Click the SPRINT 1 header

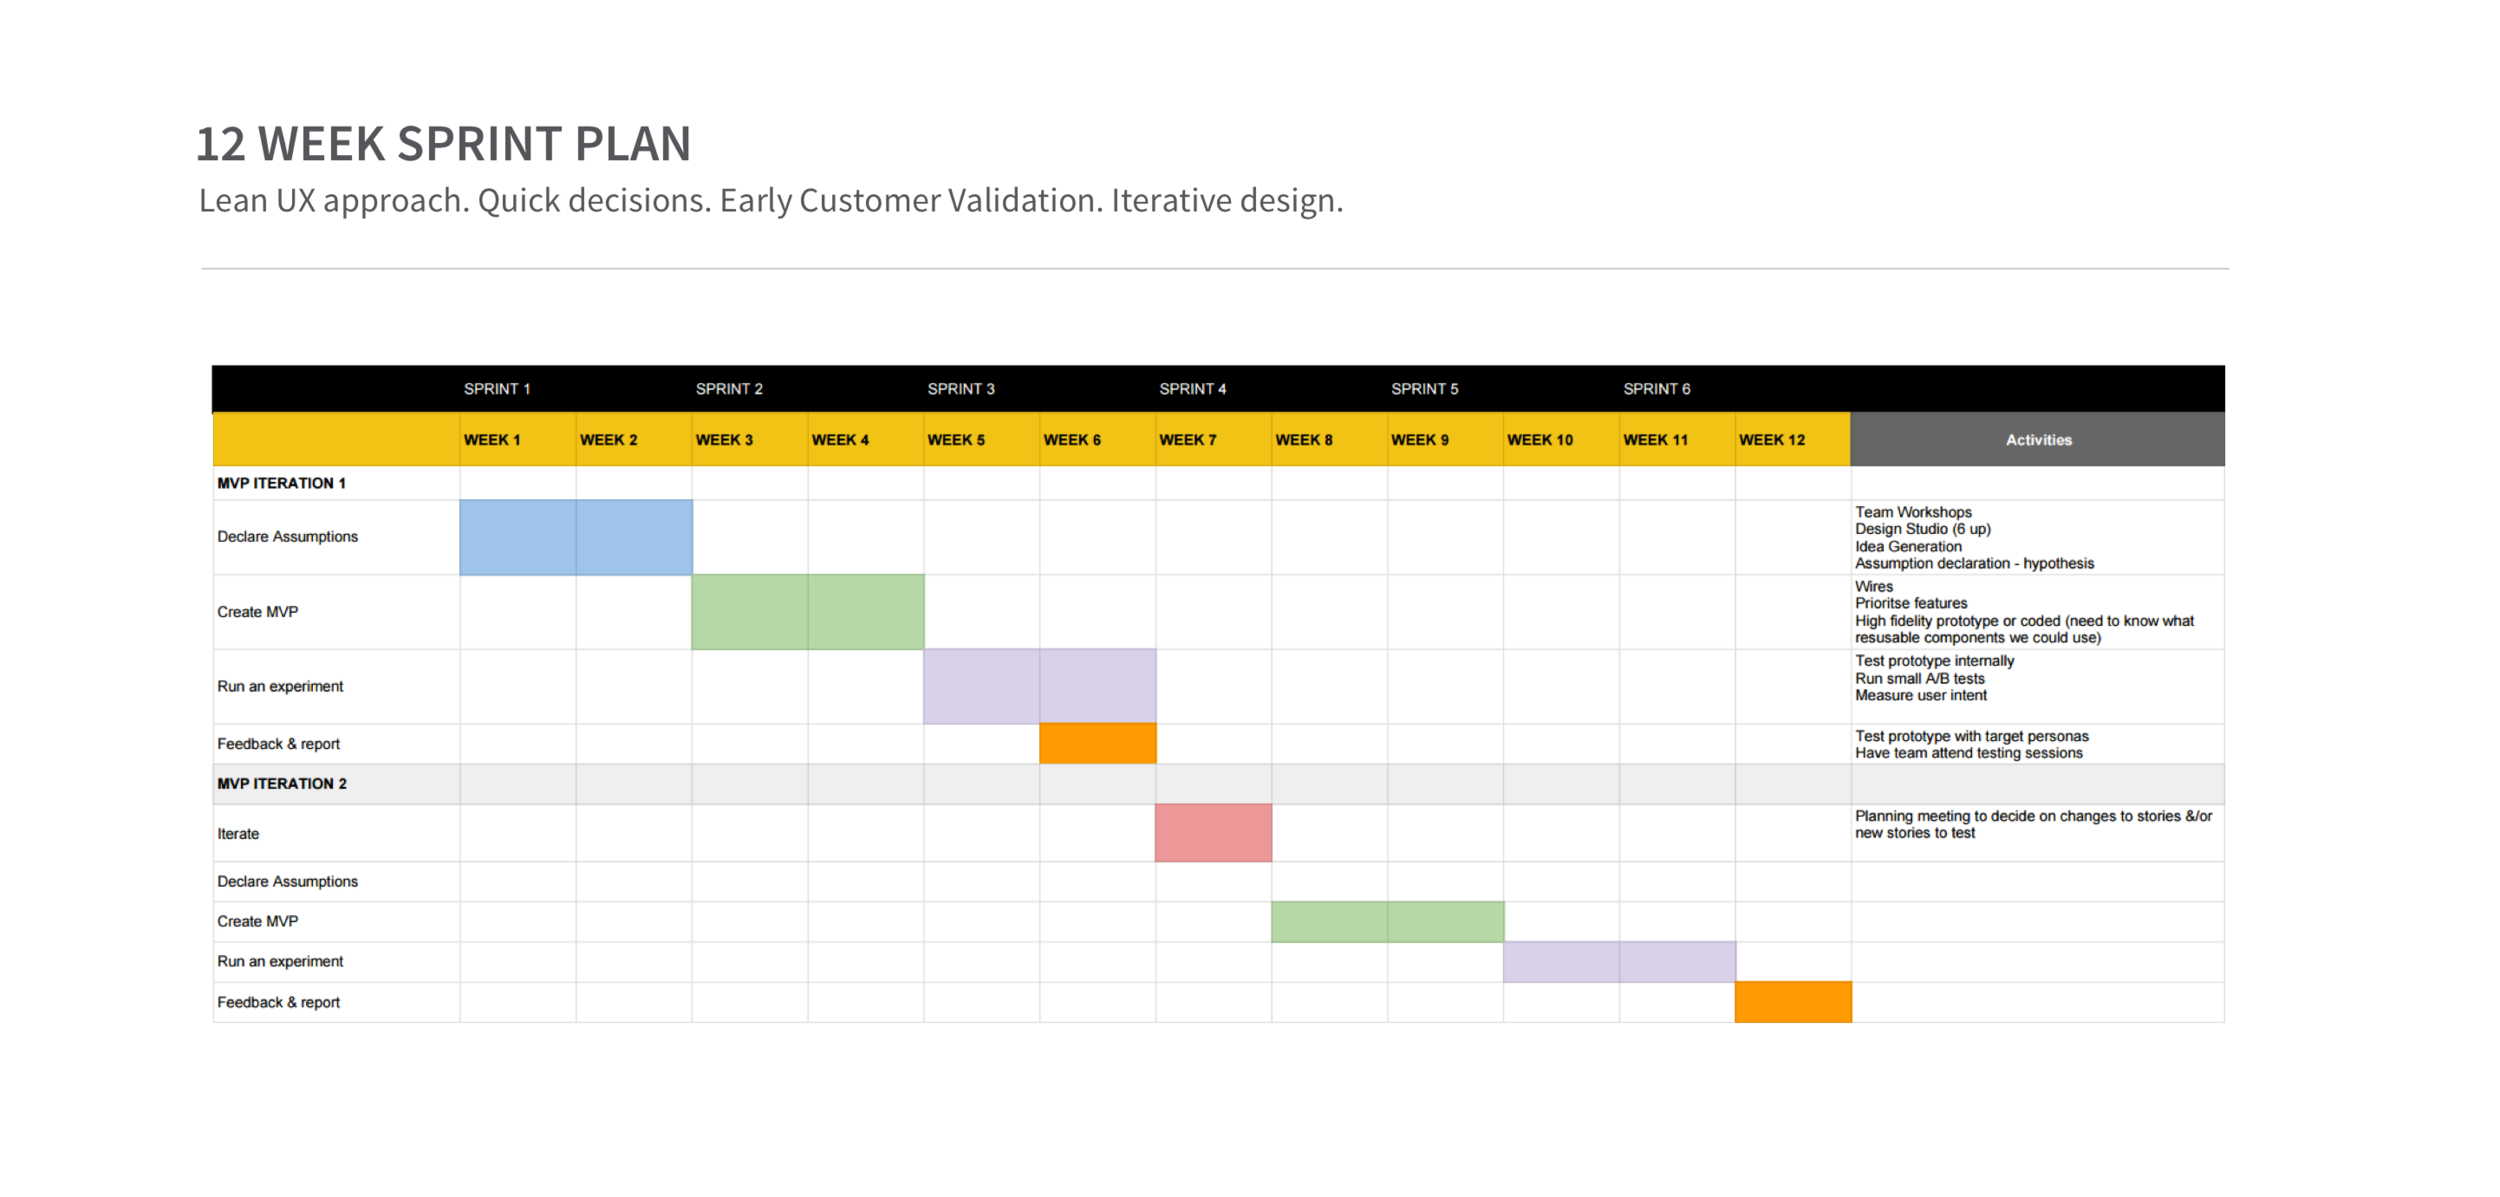(497, 389)
